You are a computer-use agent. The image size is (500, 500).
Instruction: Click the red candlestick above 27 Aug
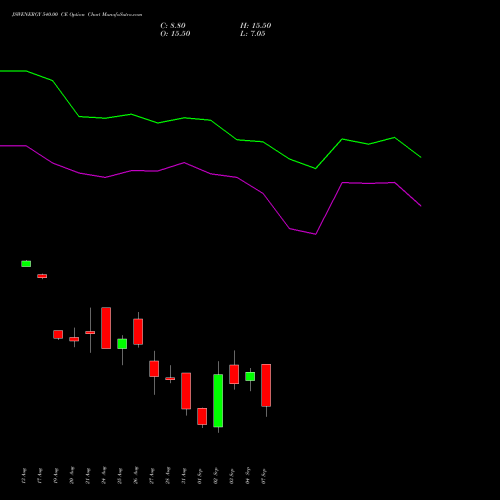(154, 369)
